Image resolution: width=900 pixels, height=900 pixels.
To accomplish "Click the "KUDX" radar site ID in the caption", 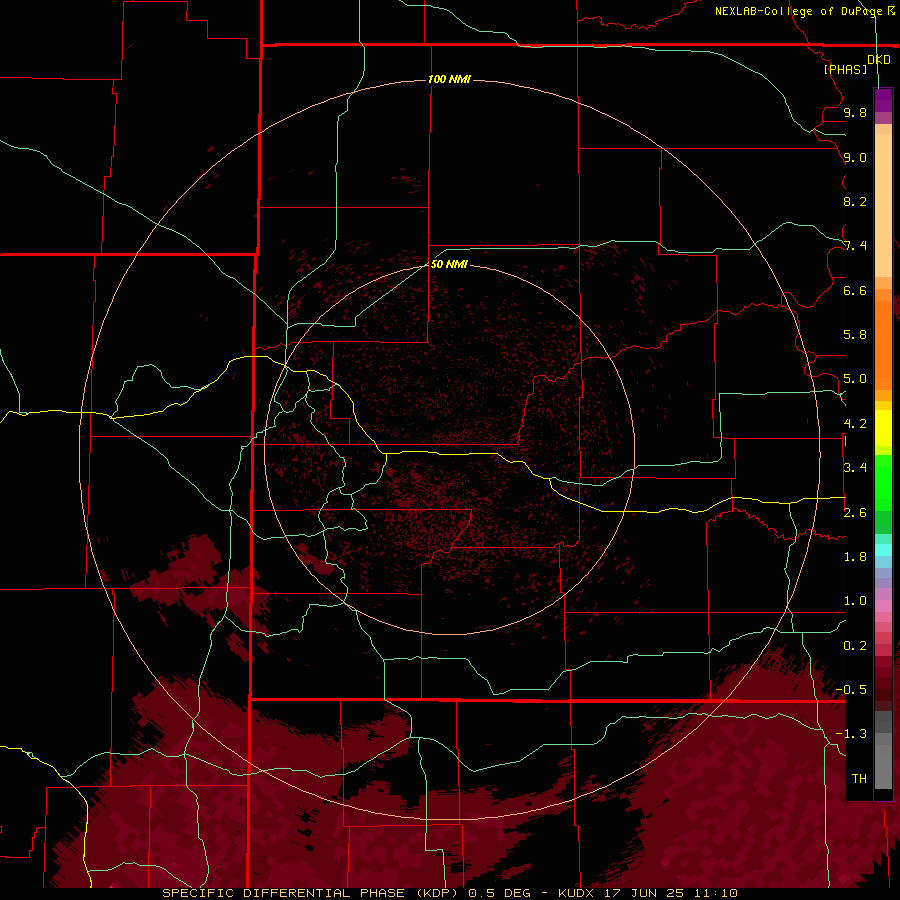I will (x=577, y=893).
